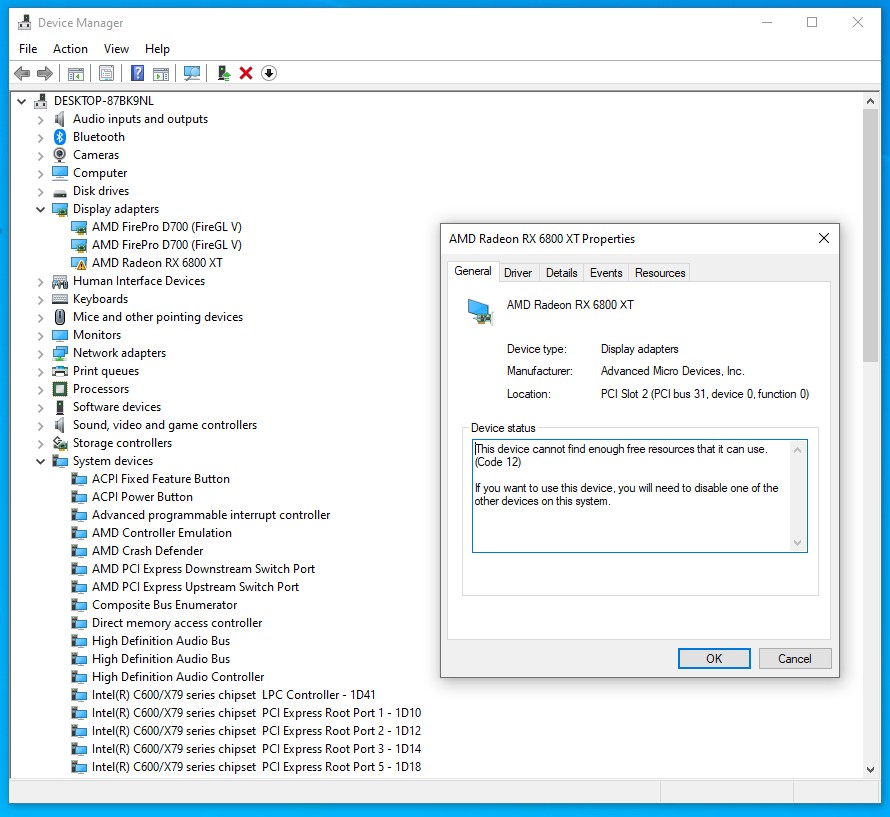Image resolution: width=890 pixels, height=817 pixels.
Task: Select Direct memory access controller
Action: tap(177, 623)
